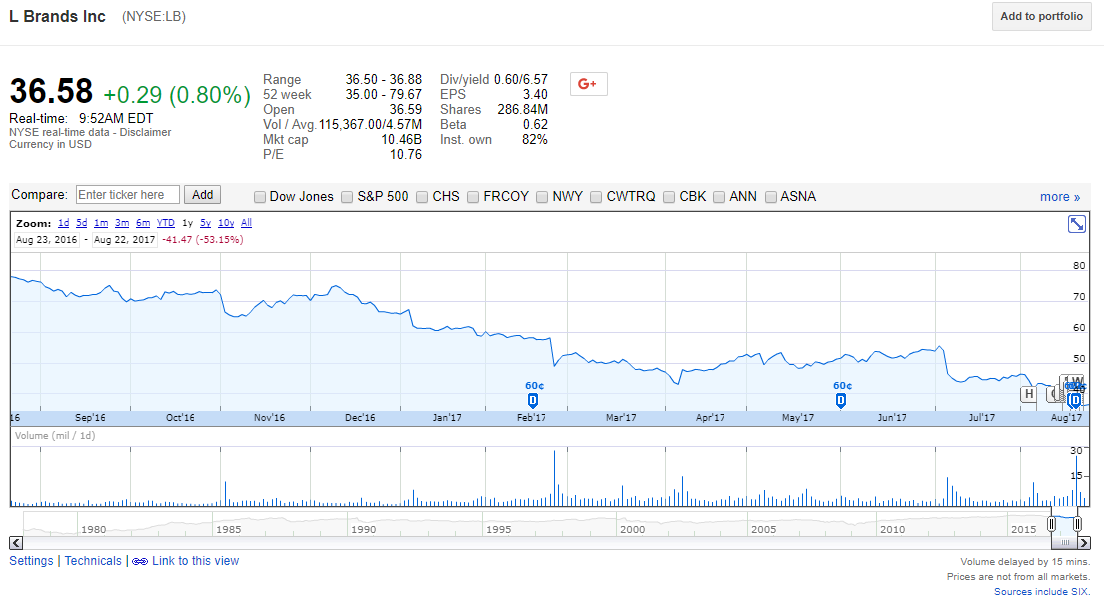Toggle the CWTRQ comparison checkbox
The height and width of the screenshot is (605, 1104).
(596, 197)
